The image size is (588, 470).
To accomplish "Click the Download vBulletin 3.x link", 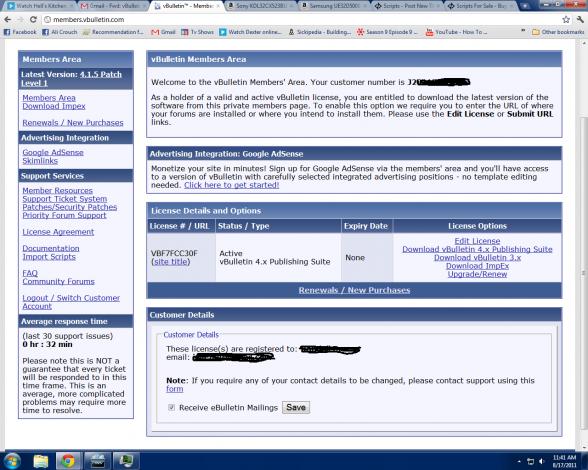I will (x=477, y=257).
